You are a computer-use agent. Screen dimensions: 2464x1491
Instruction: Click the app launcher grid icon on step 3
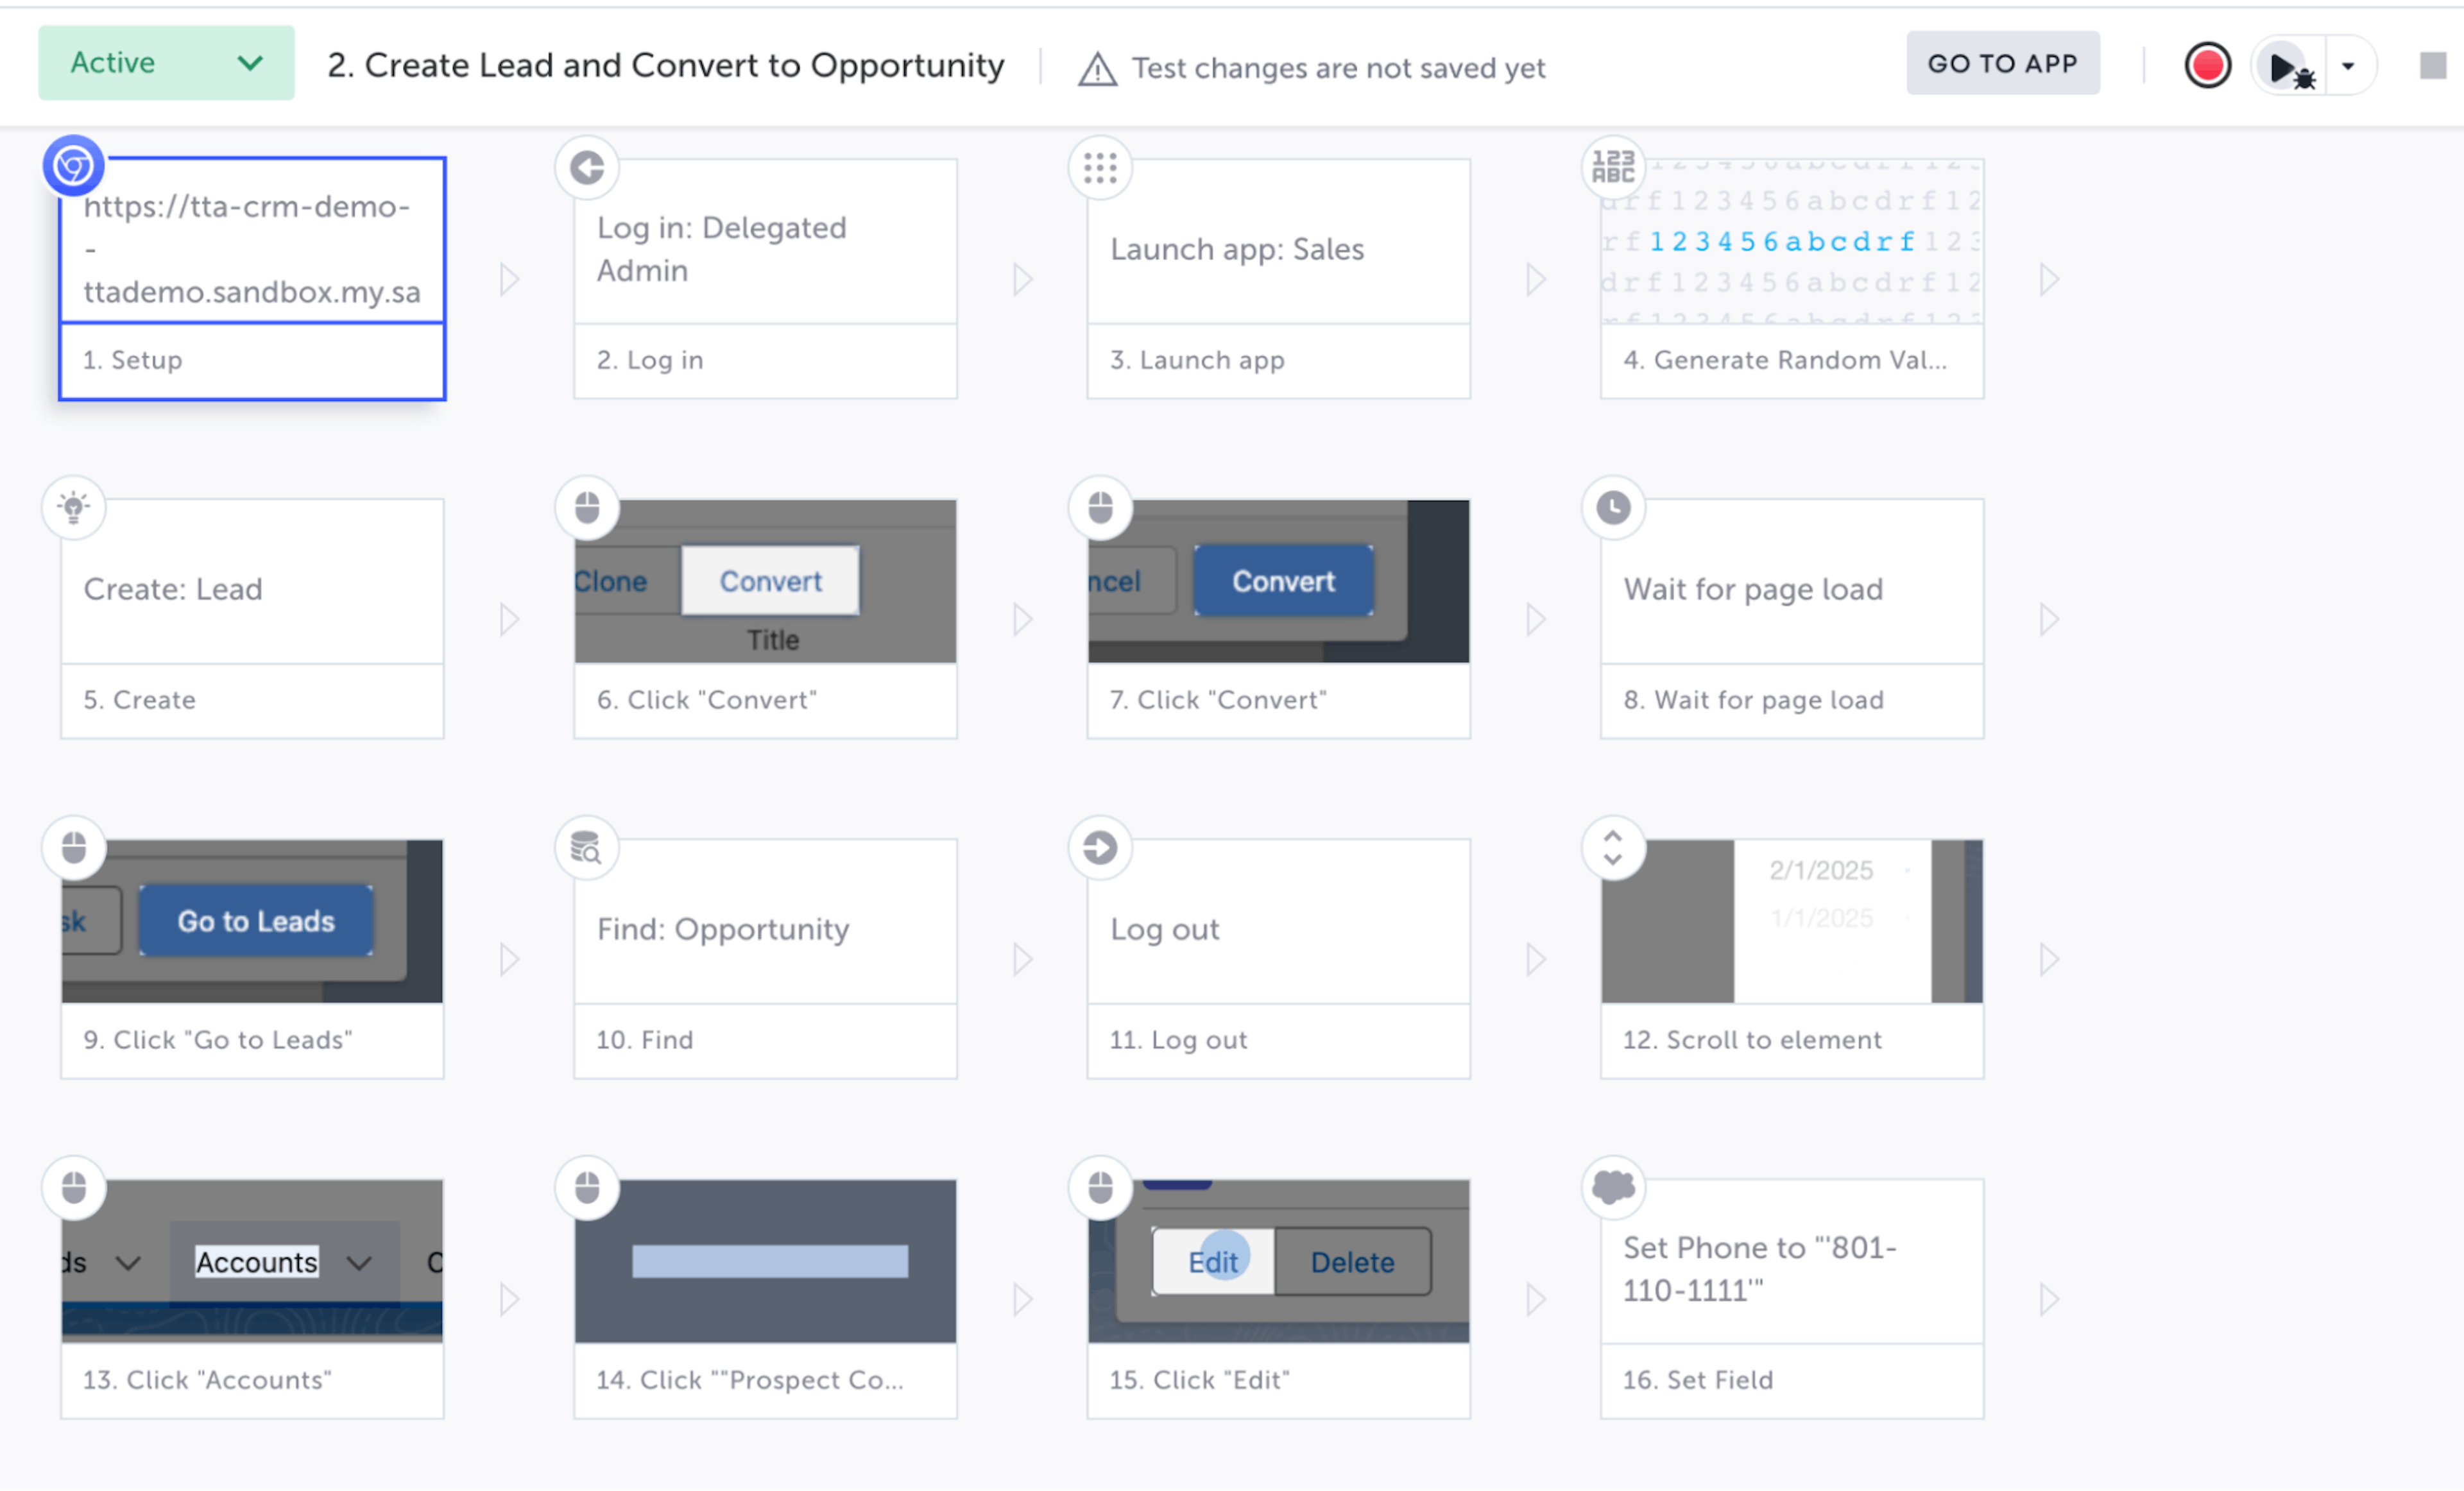click(x=1100, y=167)
